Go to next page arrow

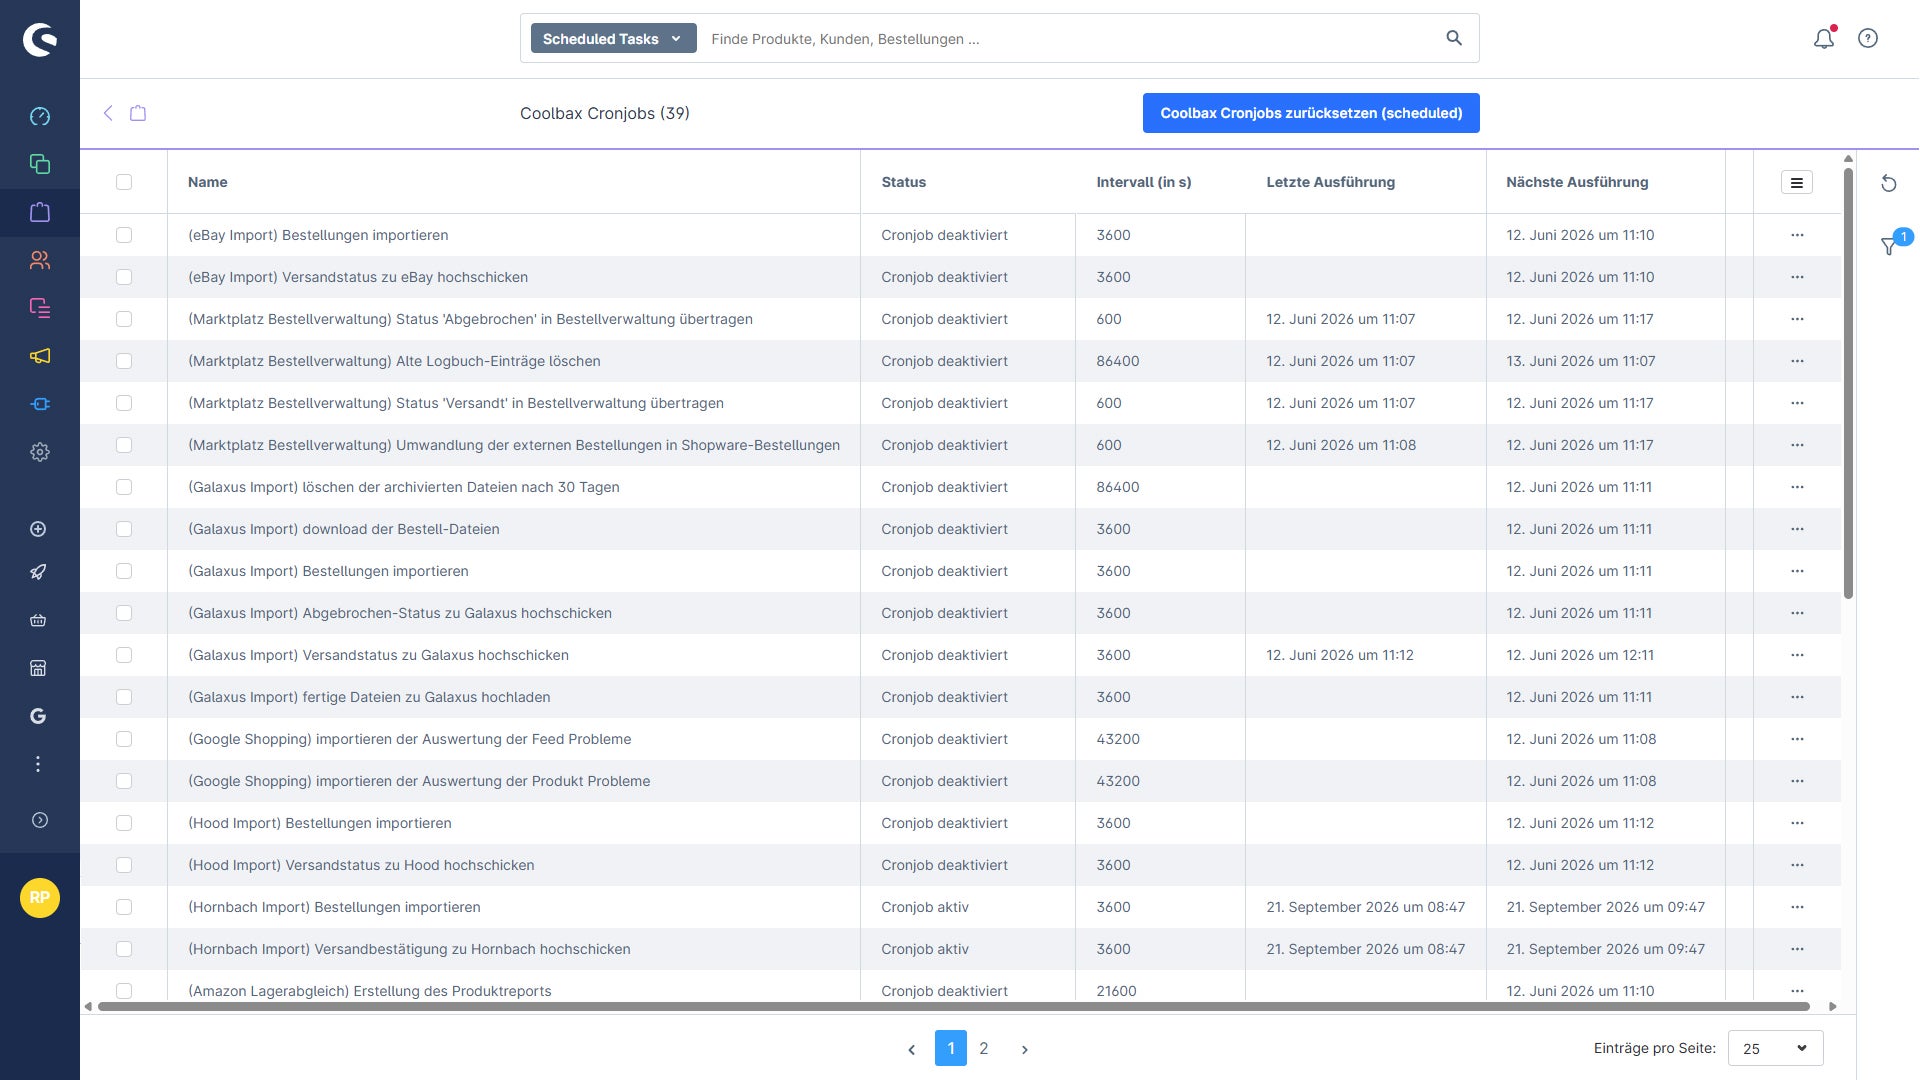click(x=1025, y=1049)
